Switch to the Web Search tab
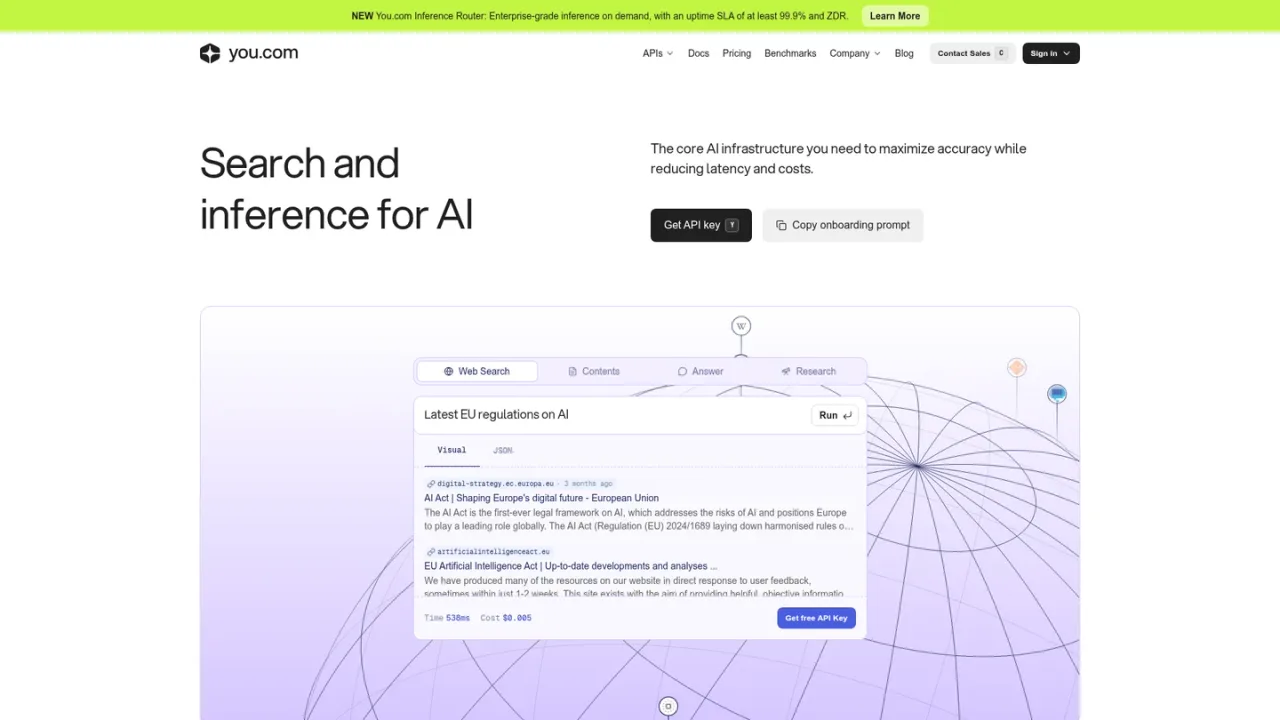Viewport: 1280px width, 720px height. [x=477, y=371]
